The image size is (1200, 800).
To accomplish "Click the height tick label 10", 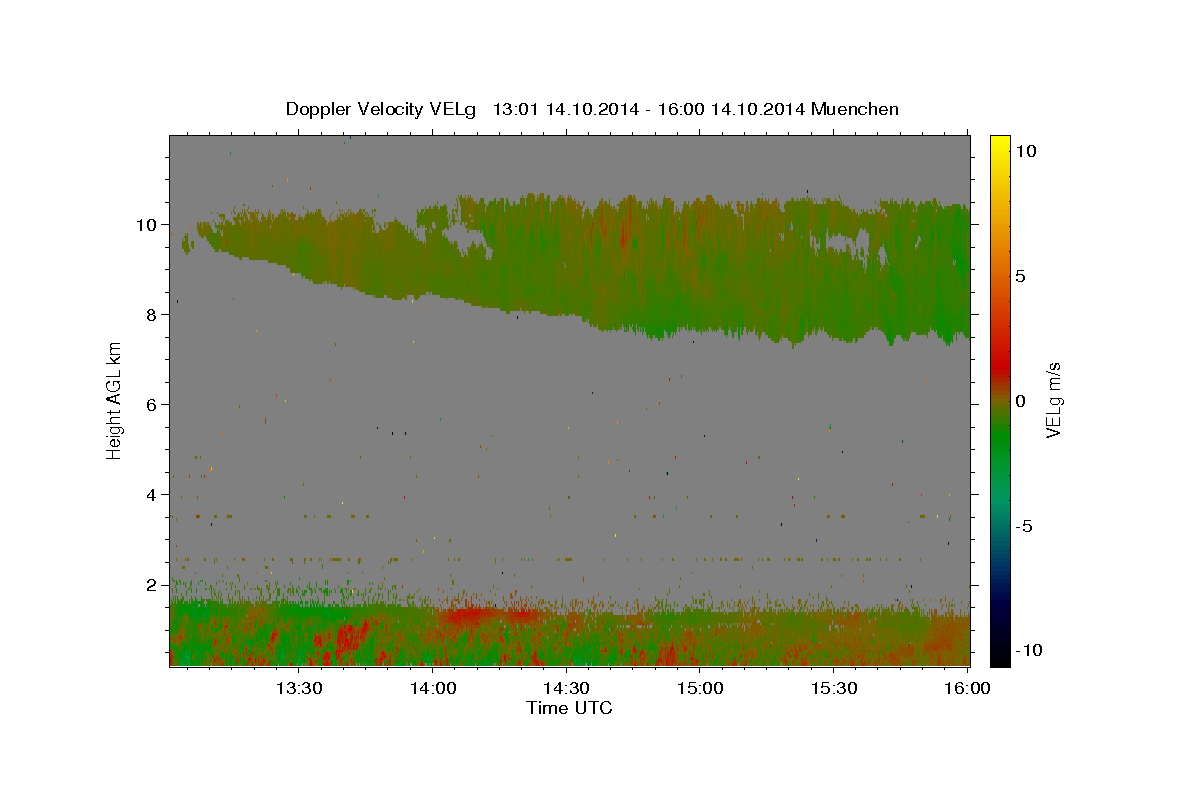I will point(148,224).
